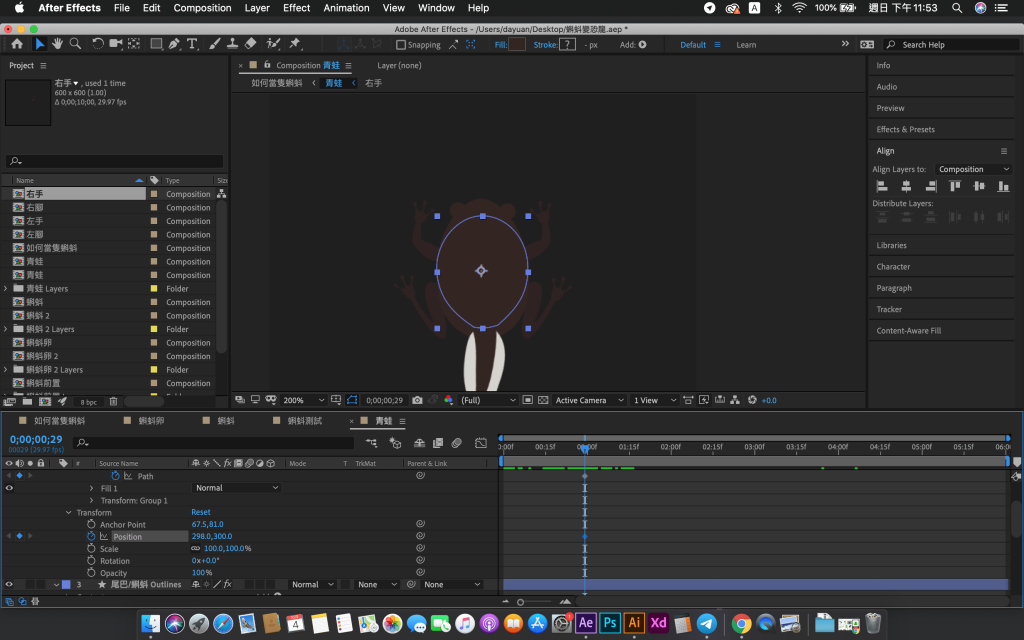Viewport: 1024px width, 640px height.
Task: Click the Position stopwatch icon
Action: (x=91, y=537)
